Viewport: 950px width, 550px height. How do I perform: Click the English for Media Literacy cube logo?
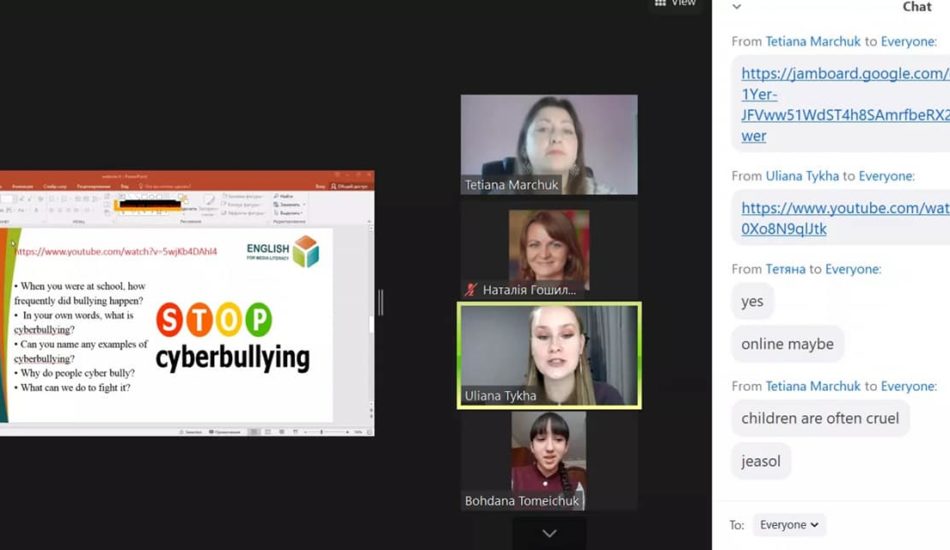pyautogui.click(x=305, y=251)
